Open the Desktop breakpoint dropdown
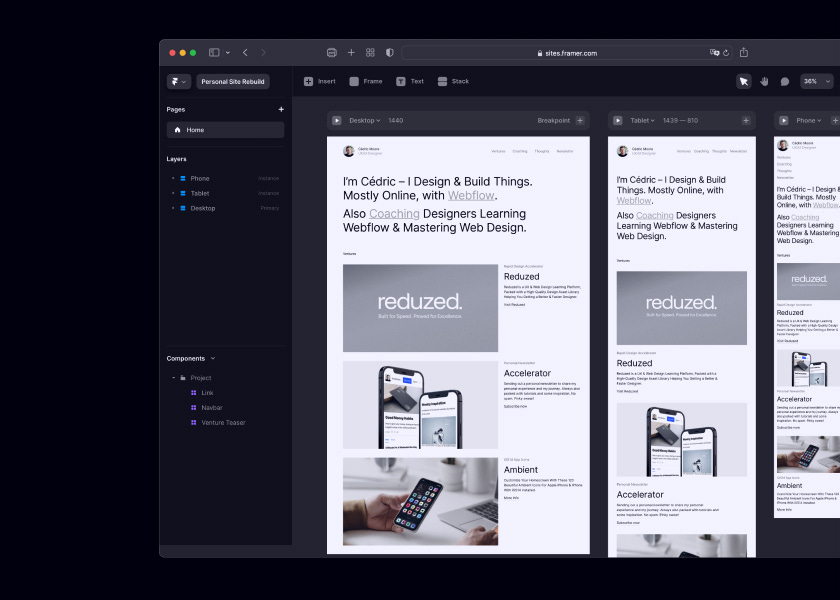The width and height of the screenshot is (840, 600). click(x=365, y=121)
